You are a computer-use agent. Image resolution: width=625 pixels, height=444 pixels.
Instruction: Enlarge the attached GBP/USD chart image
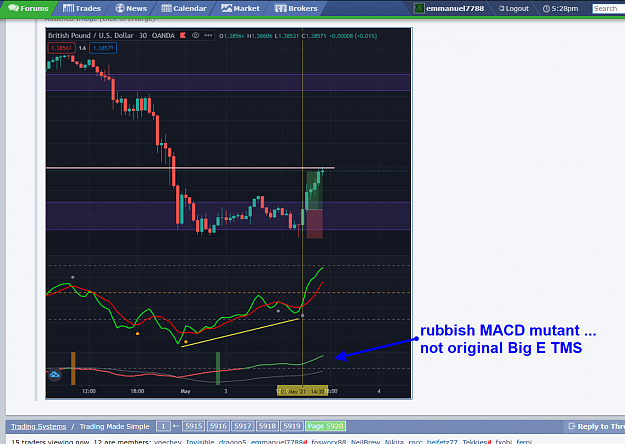click(x=229, y=213)
